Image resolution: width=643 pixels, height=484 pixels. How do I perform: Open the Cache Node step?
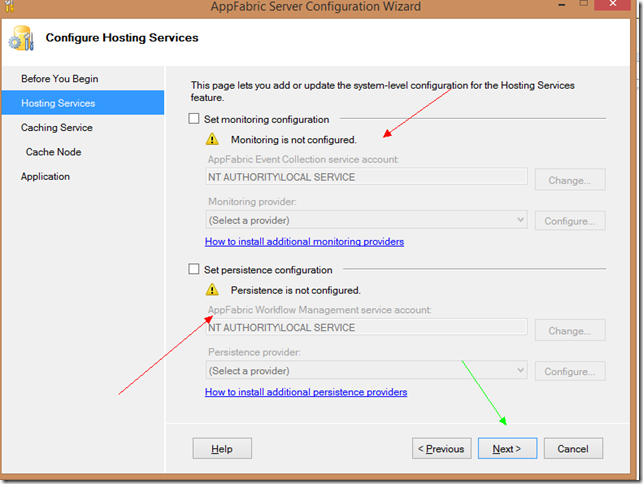pos(53,152)
